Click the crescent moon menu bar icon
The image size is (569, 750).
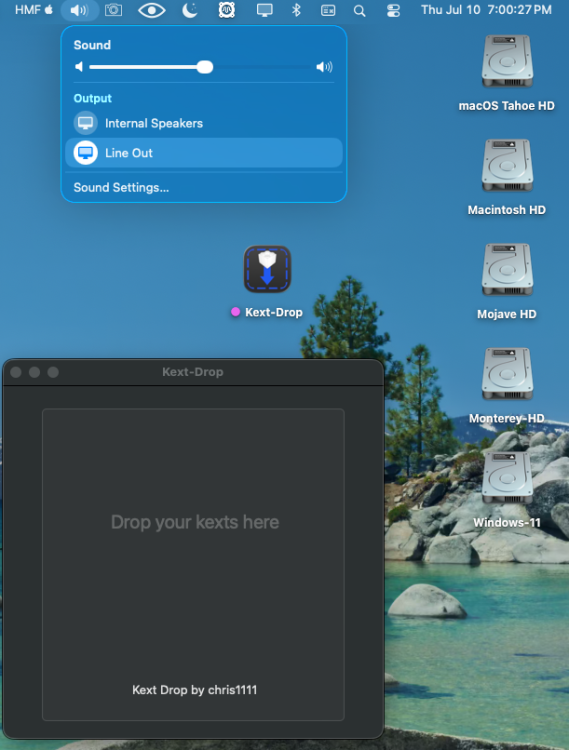(x=190, y=10)
